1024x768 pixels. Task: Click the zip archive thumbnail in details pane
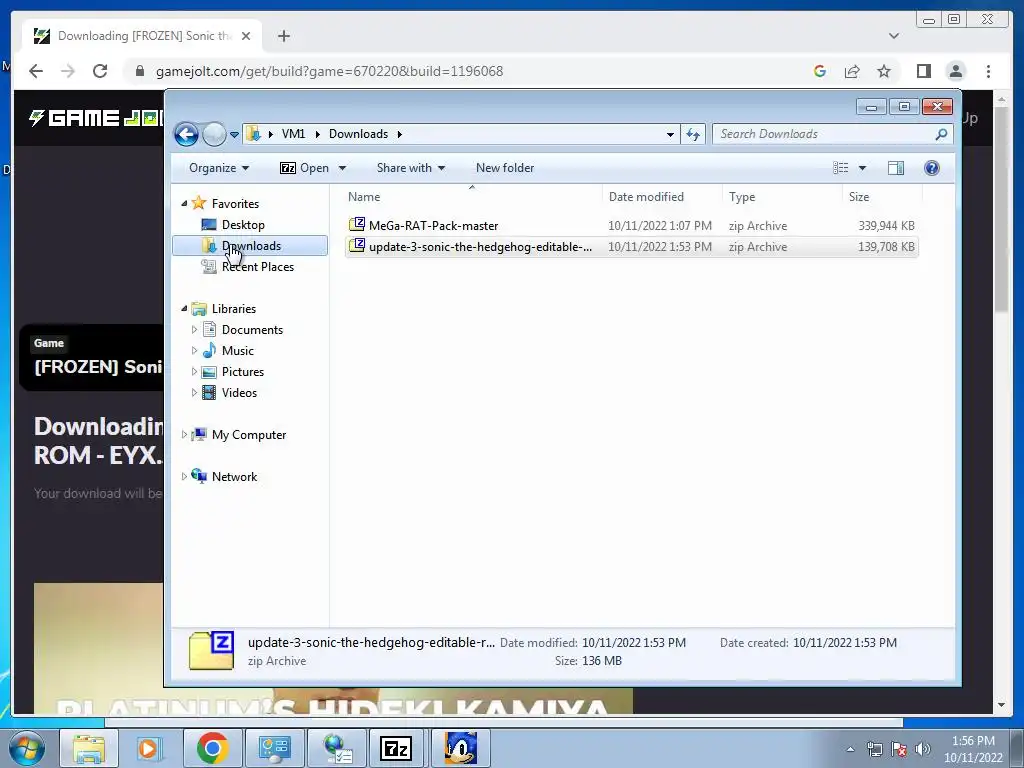tap(212, 651)
